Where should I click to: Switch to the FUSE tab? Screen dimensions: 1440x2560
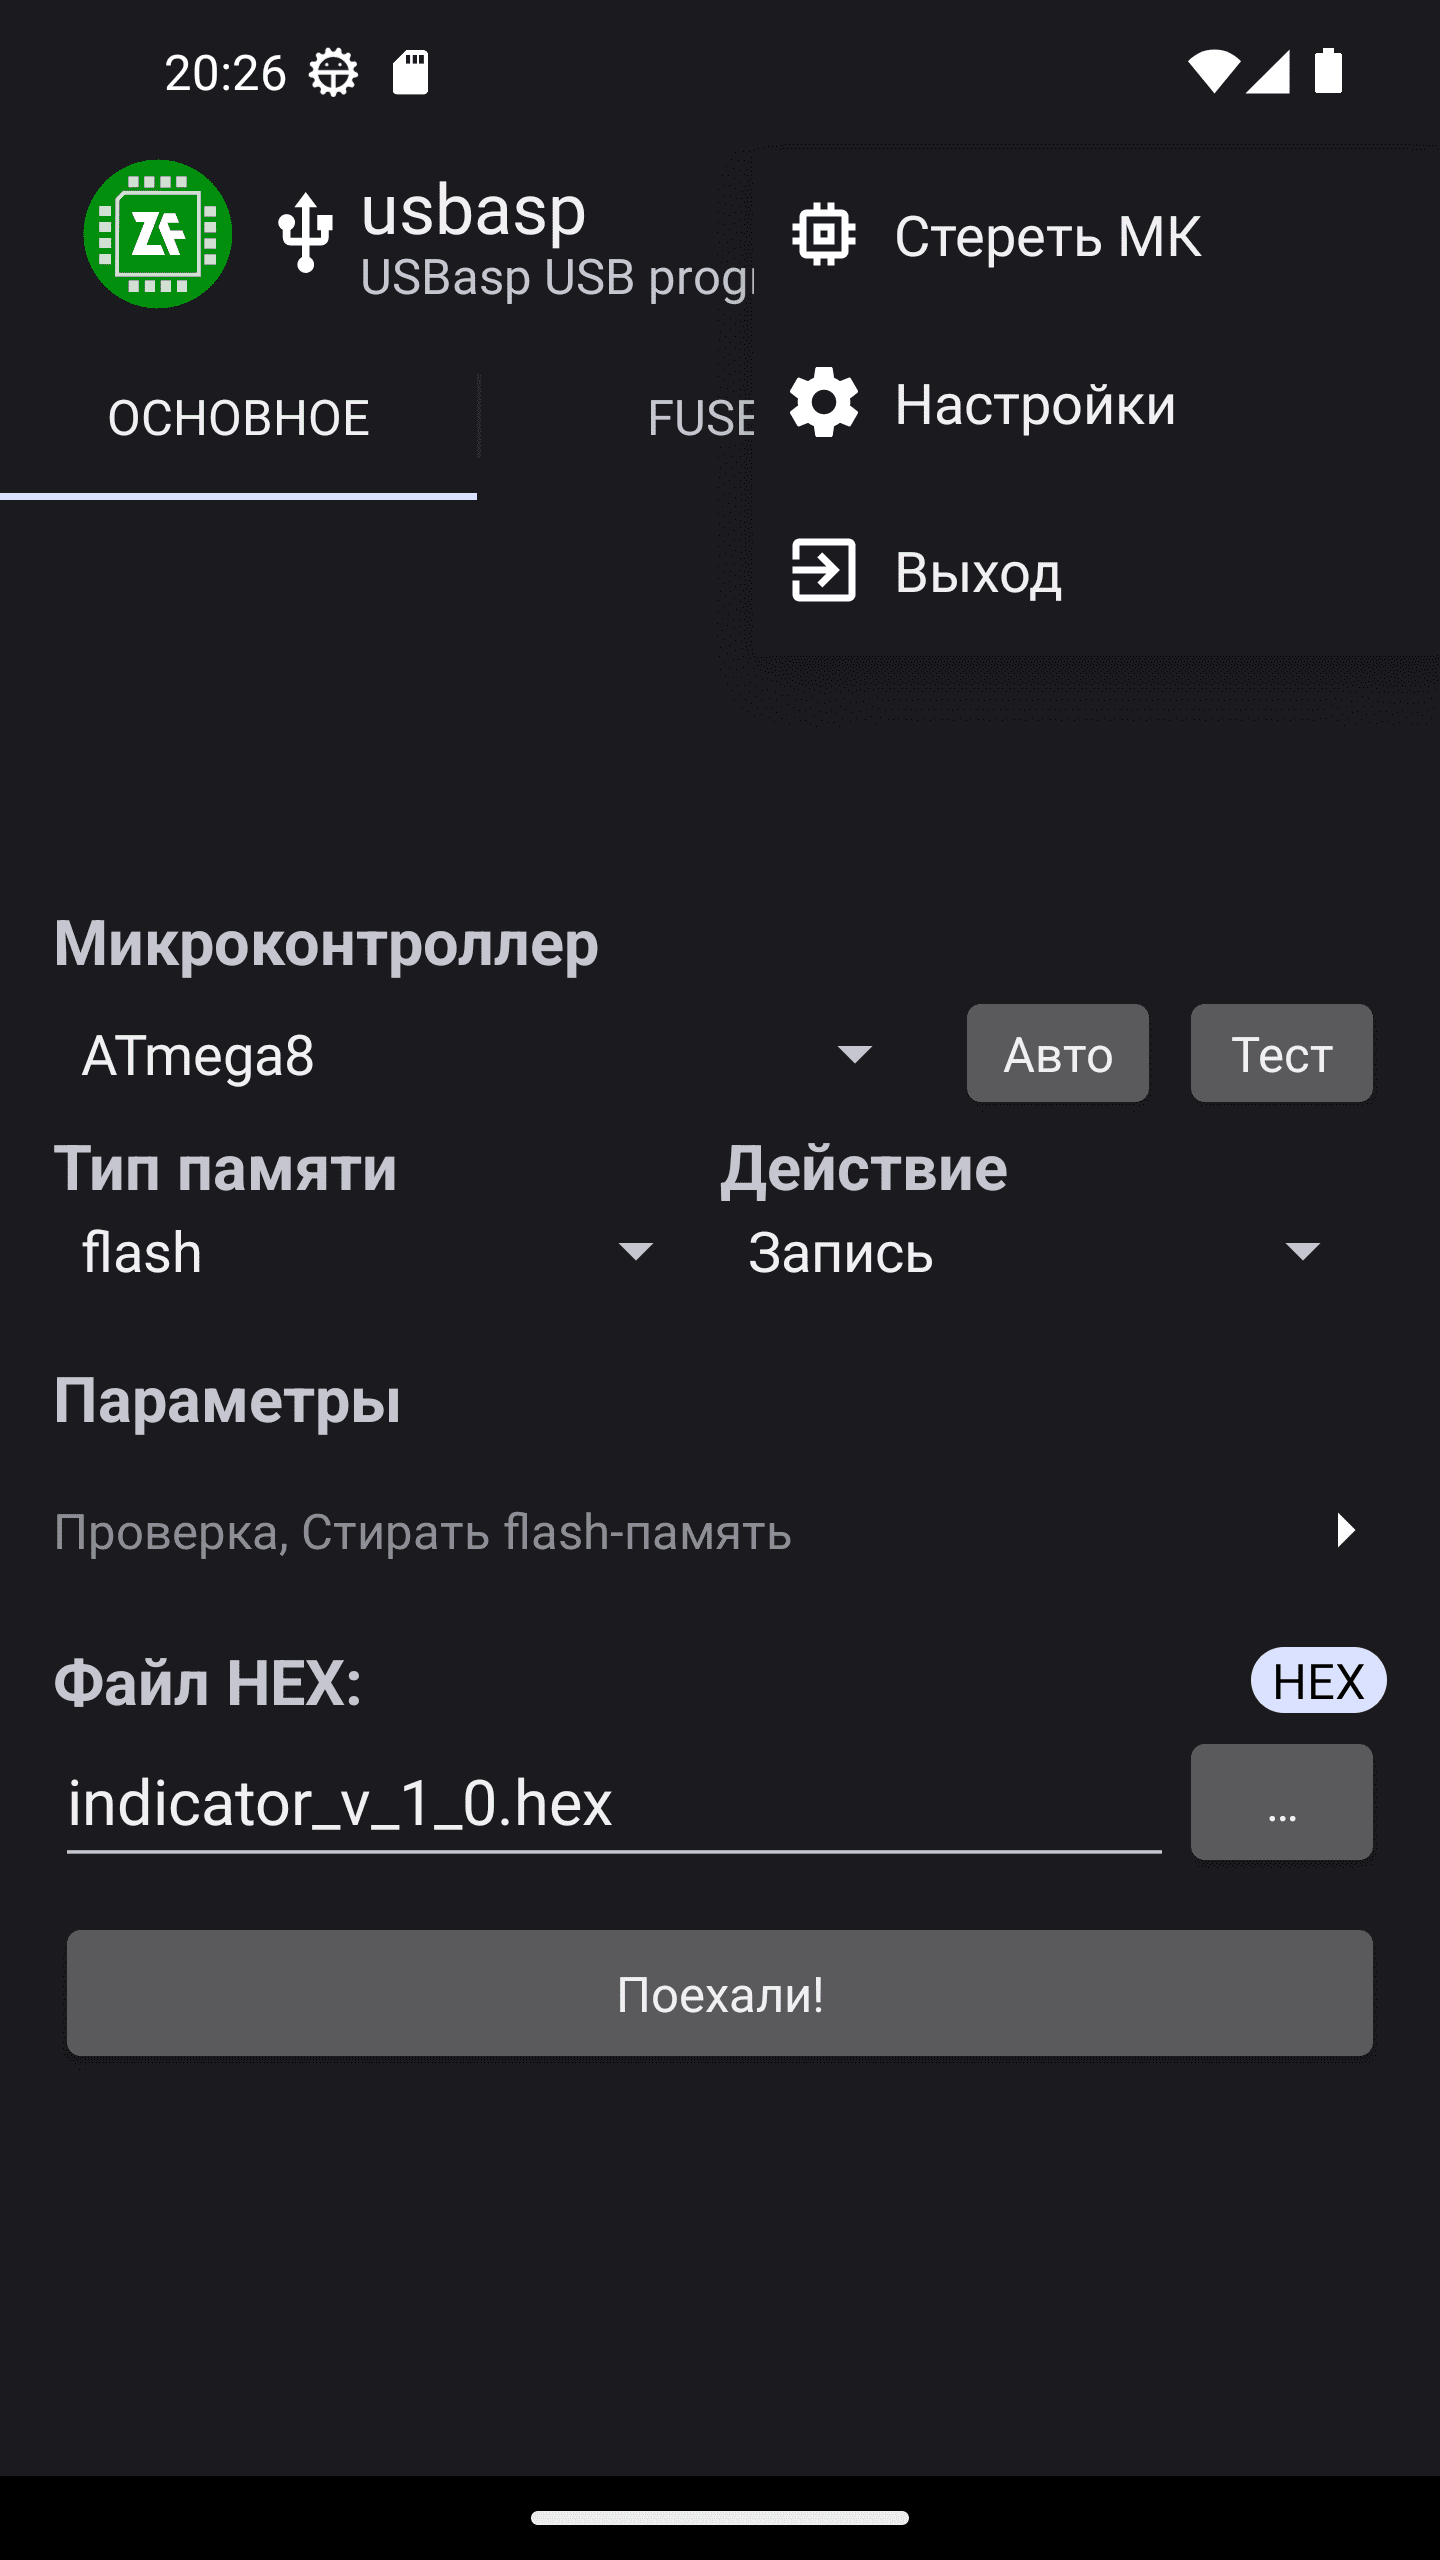click(700, 418)
